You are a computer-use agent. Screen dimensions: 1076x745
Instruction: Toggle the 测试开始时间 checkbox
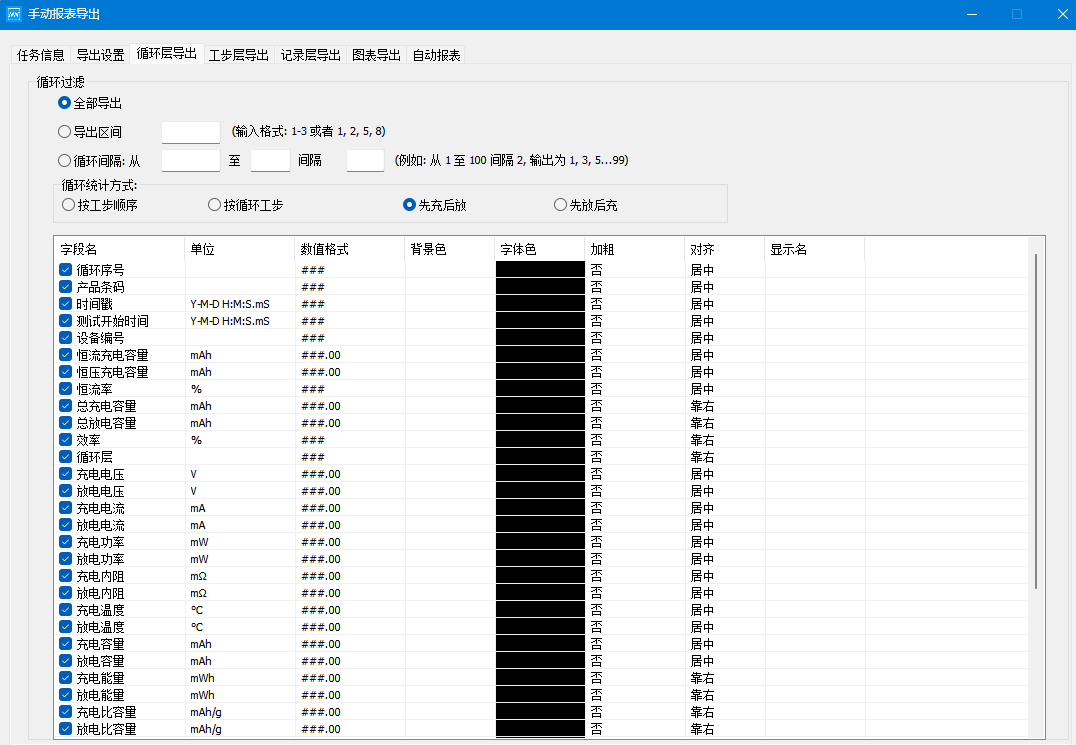pyautogui.click(x=66, y=320)
